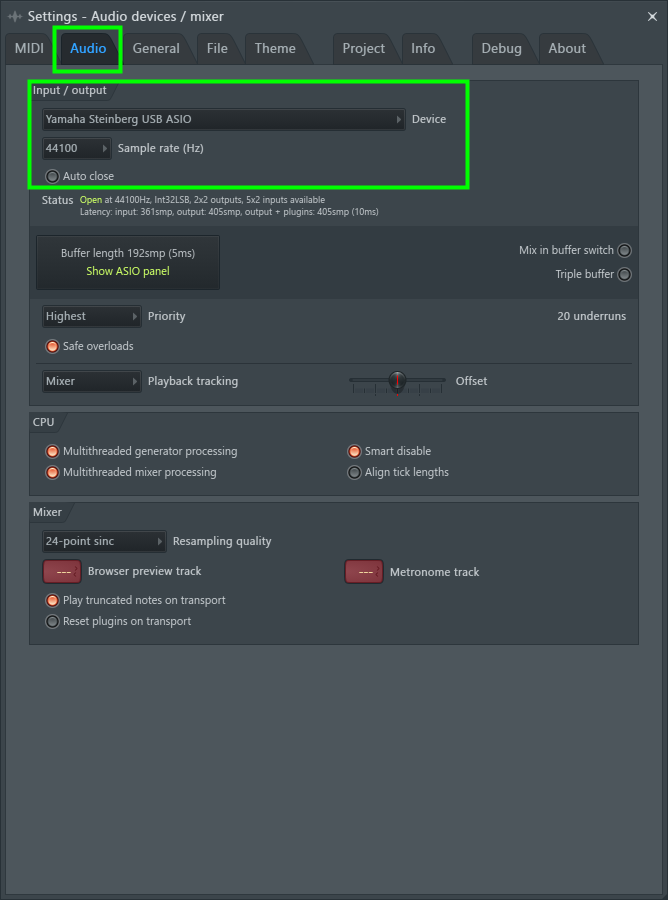Open the 44100 sample rate dropdown
The image size is (668, 900).
point(77,149)
